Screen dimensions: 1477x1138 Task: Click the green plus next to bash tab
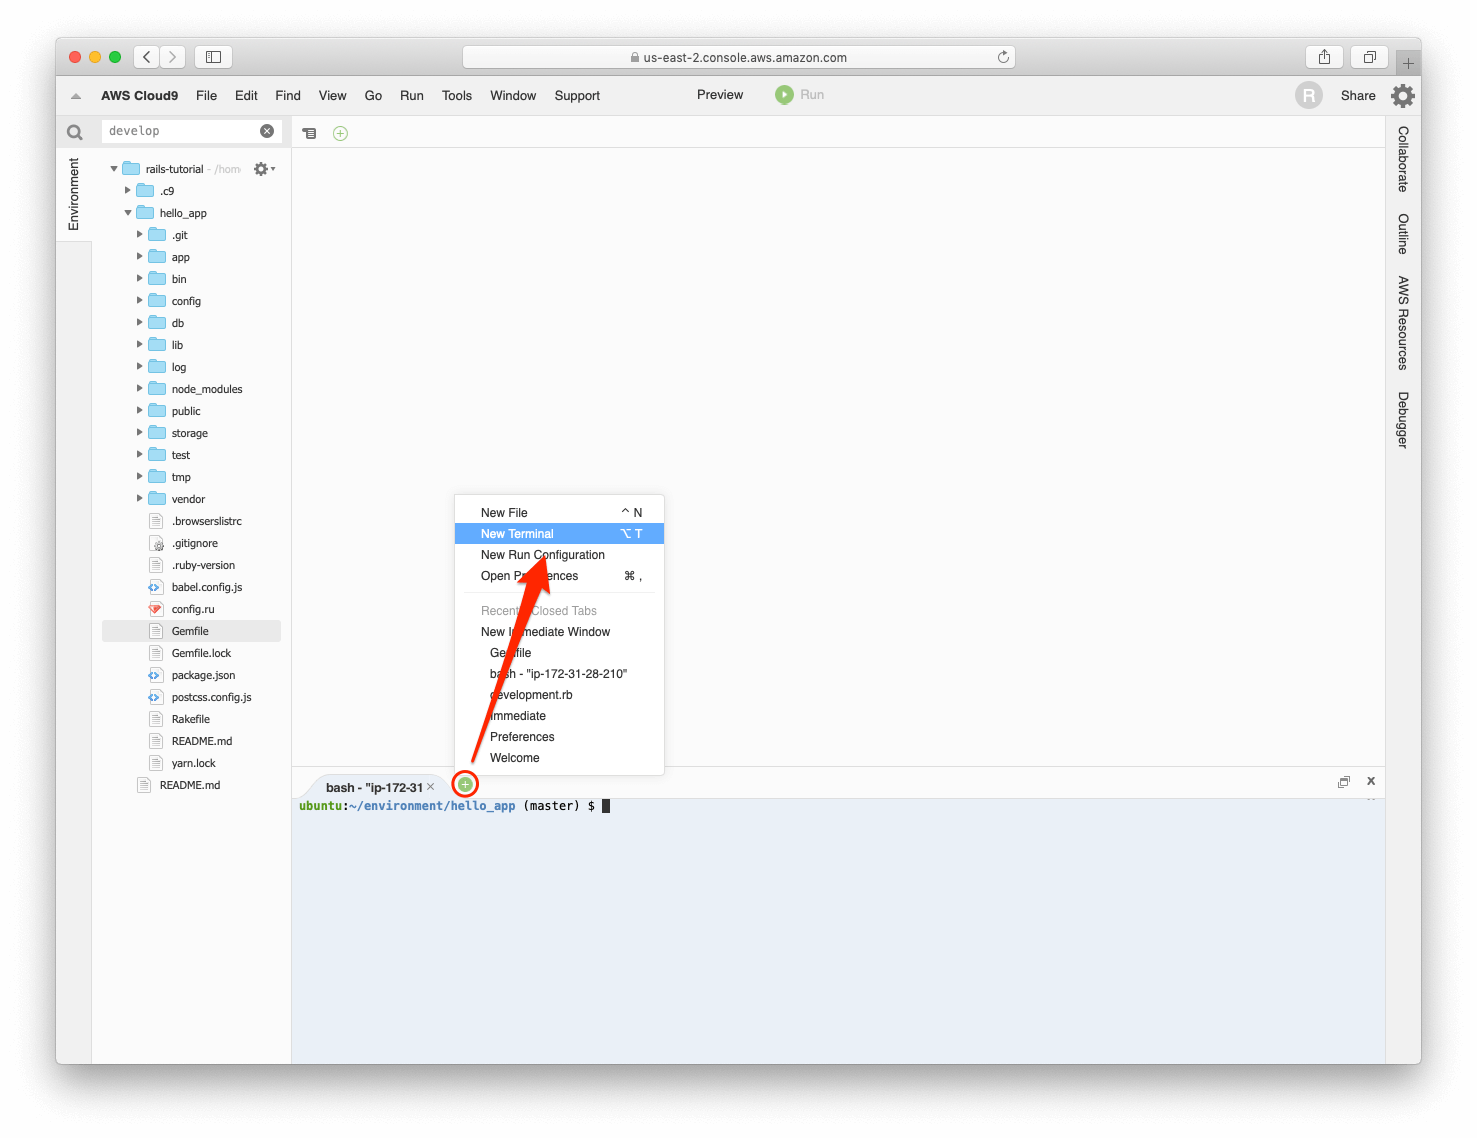tap(465, 784)
